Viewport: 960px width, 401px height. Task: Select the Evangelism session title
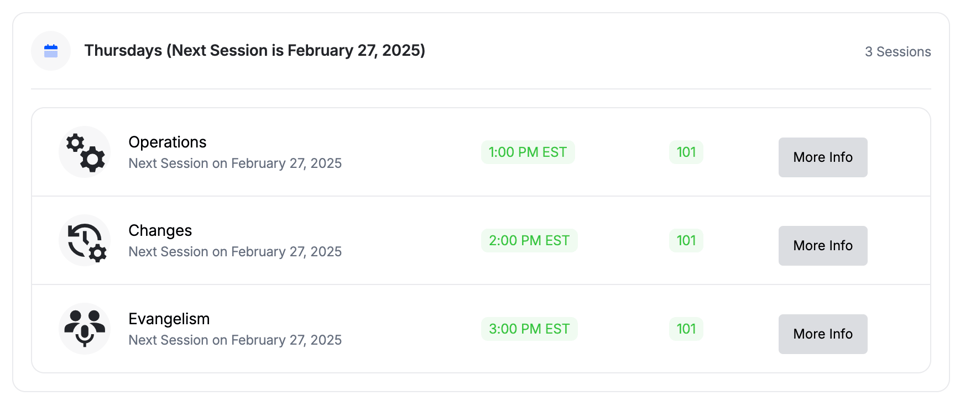click(x=169, y=319)
